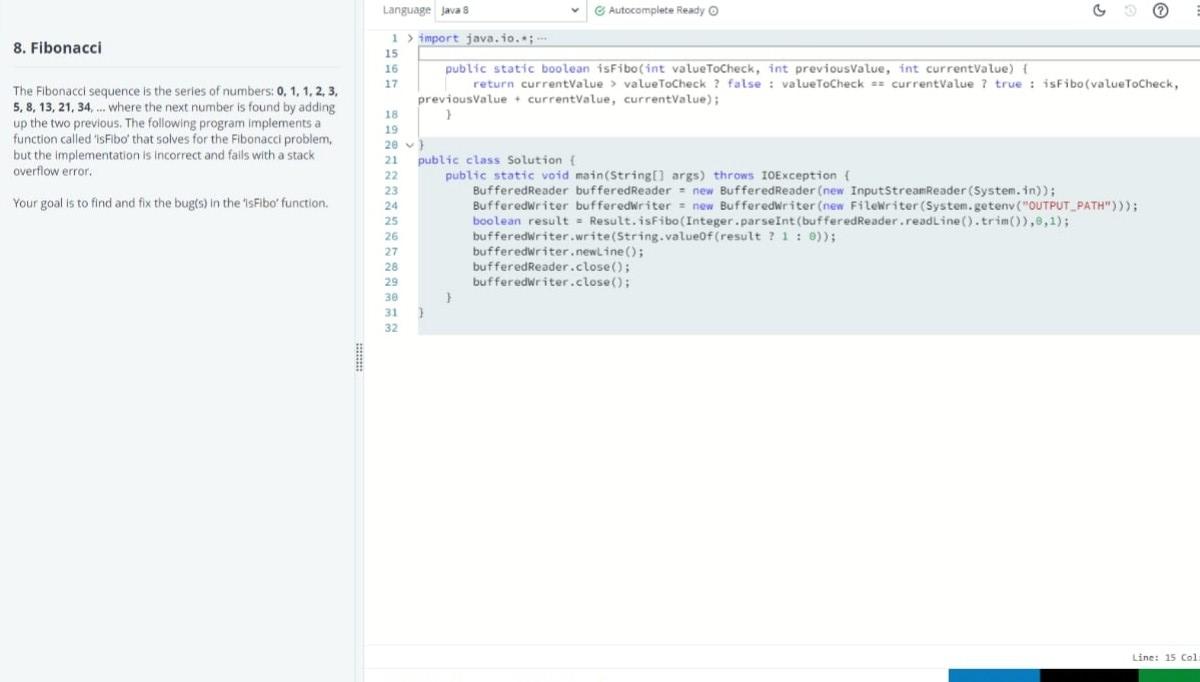Click bufferedWriter.newLine(); on line 27
The width and height of the screenshot is (1200, 682).
[558, 251]
